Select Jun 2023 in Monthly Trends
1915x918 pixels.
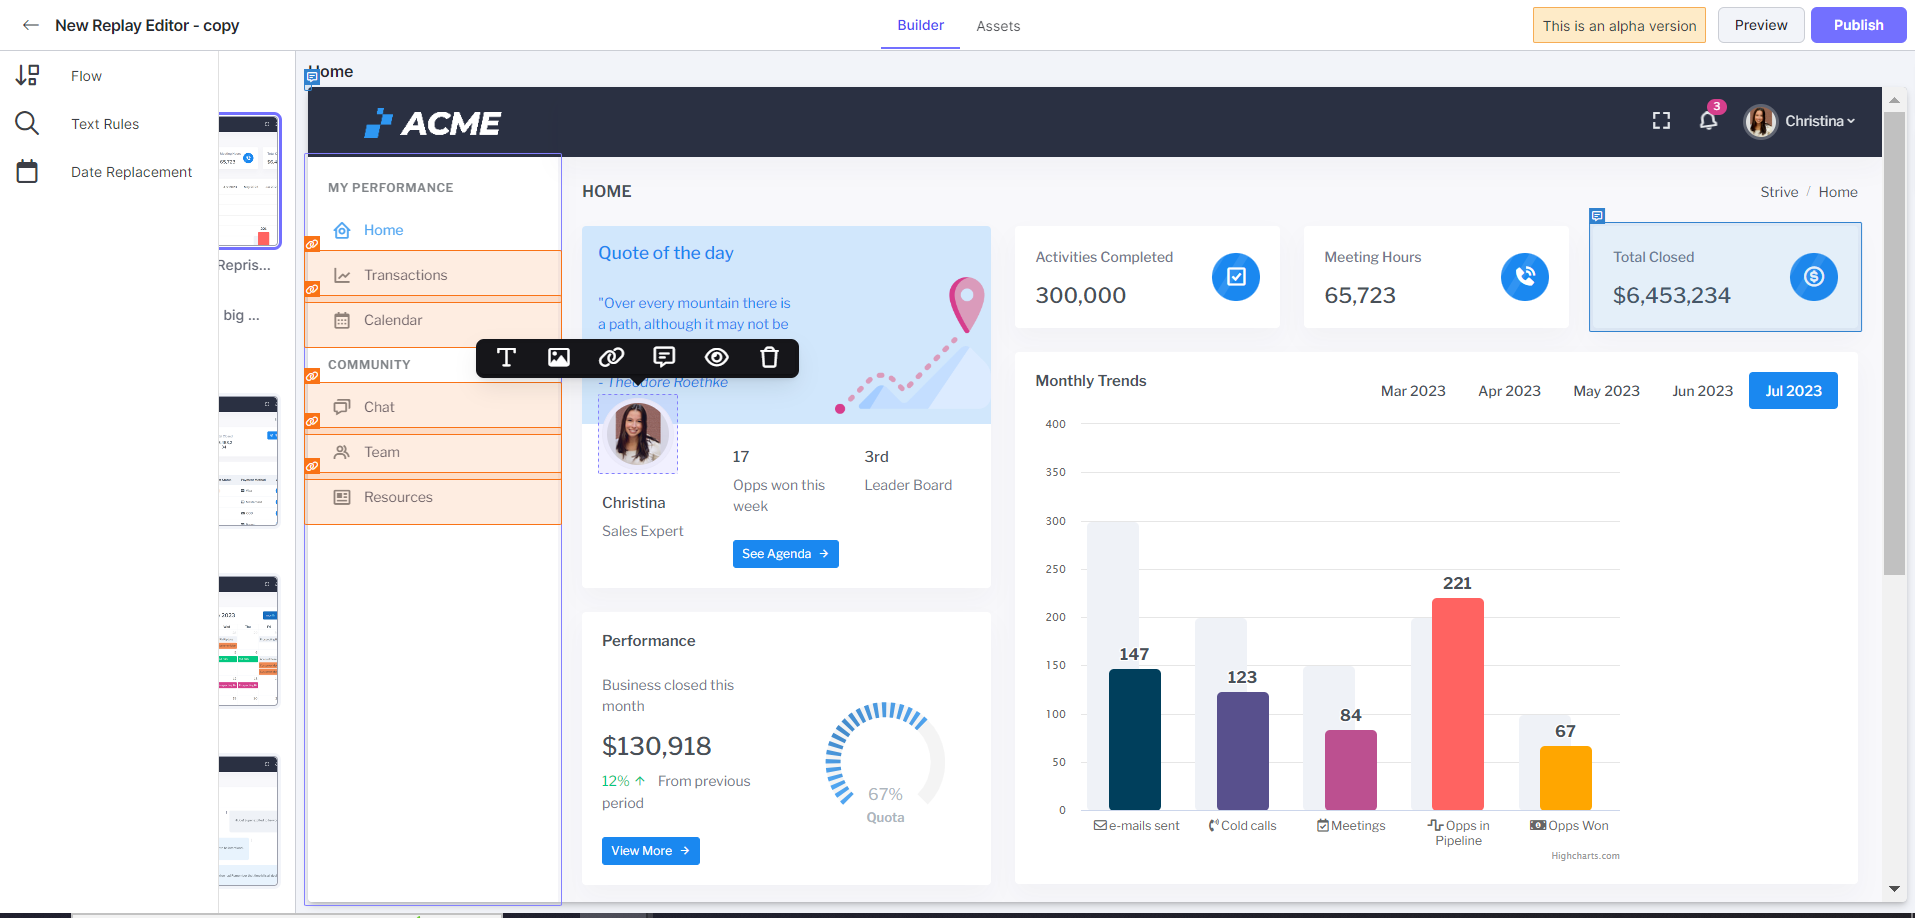click(1702, 391)
